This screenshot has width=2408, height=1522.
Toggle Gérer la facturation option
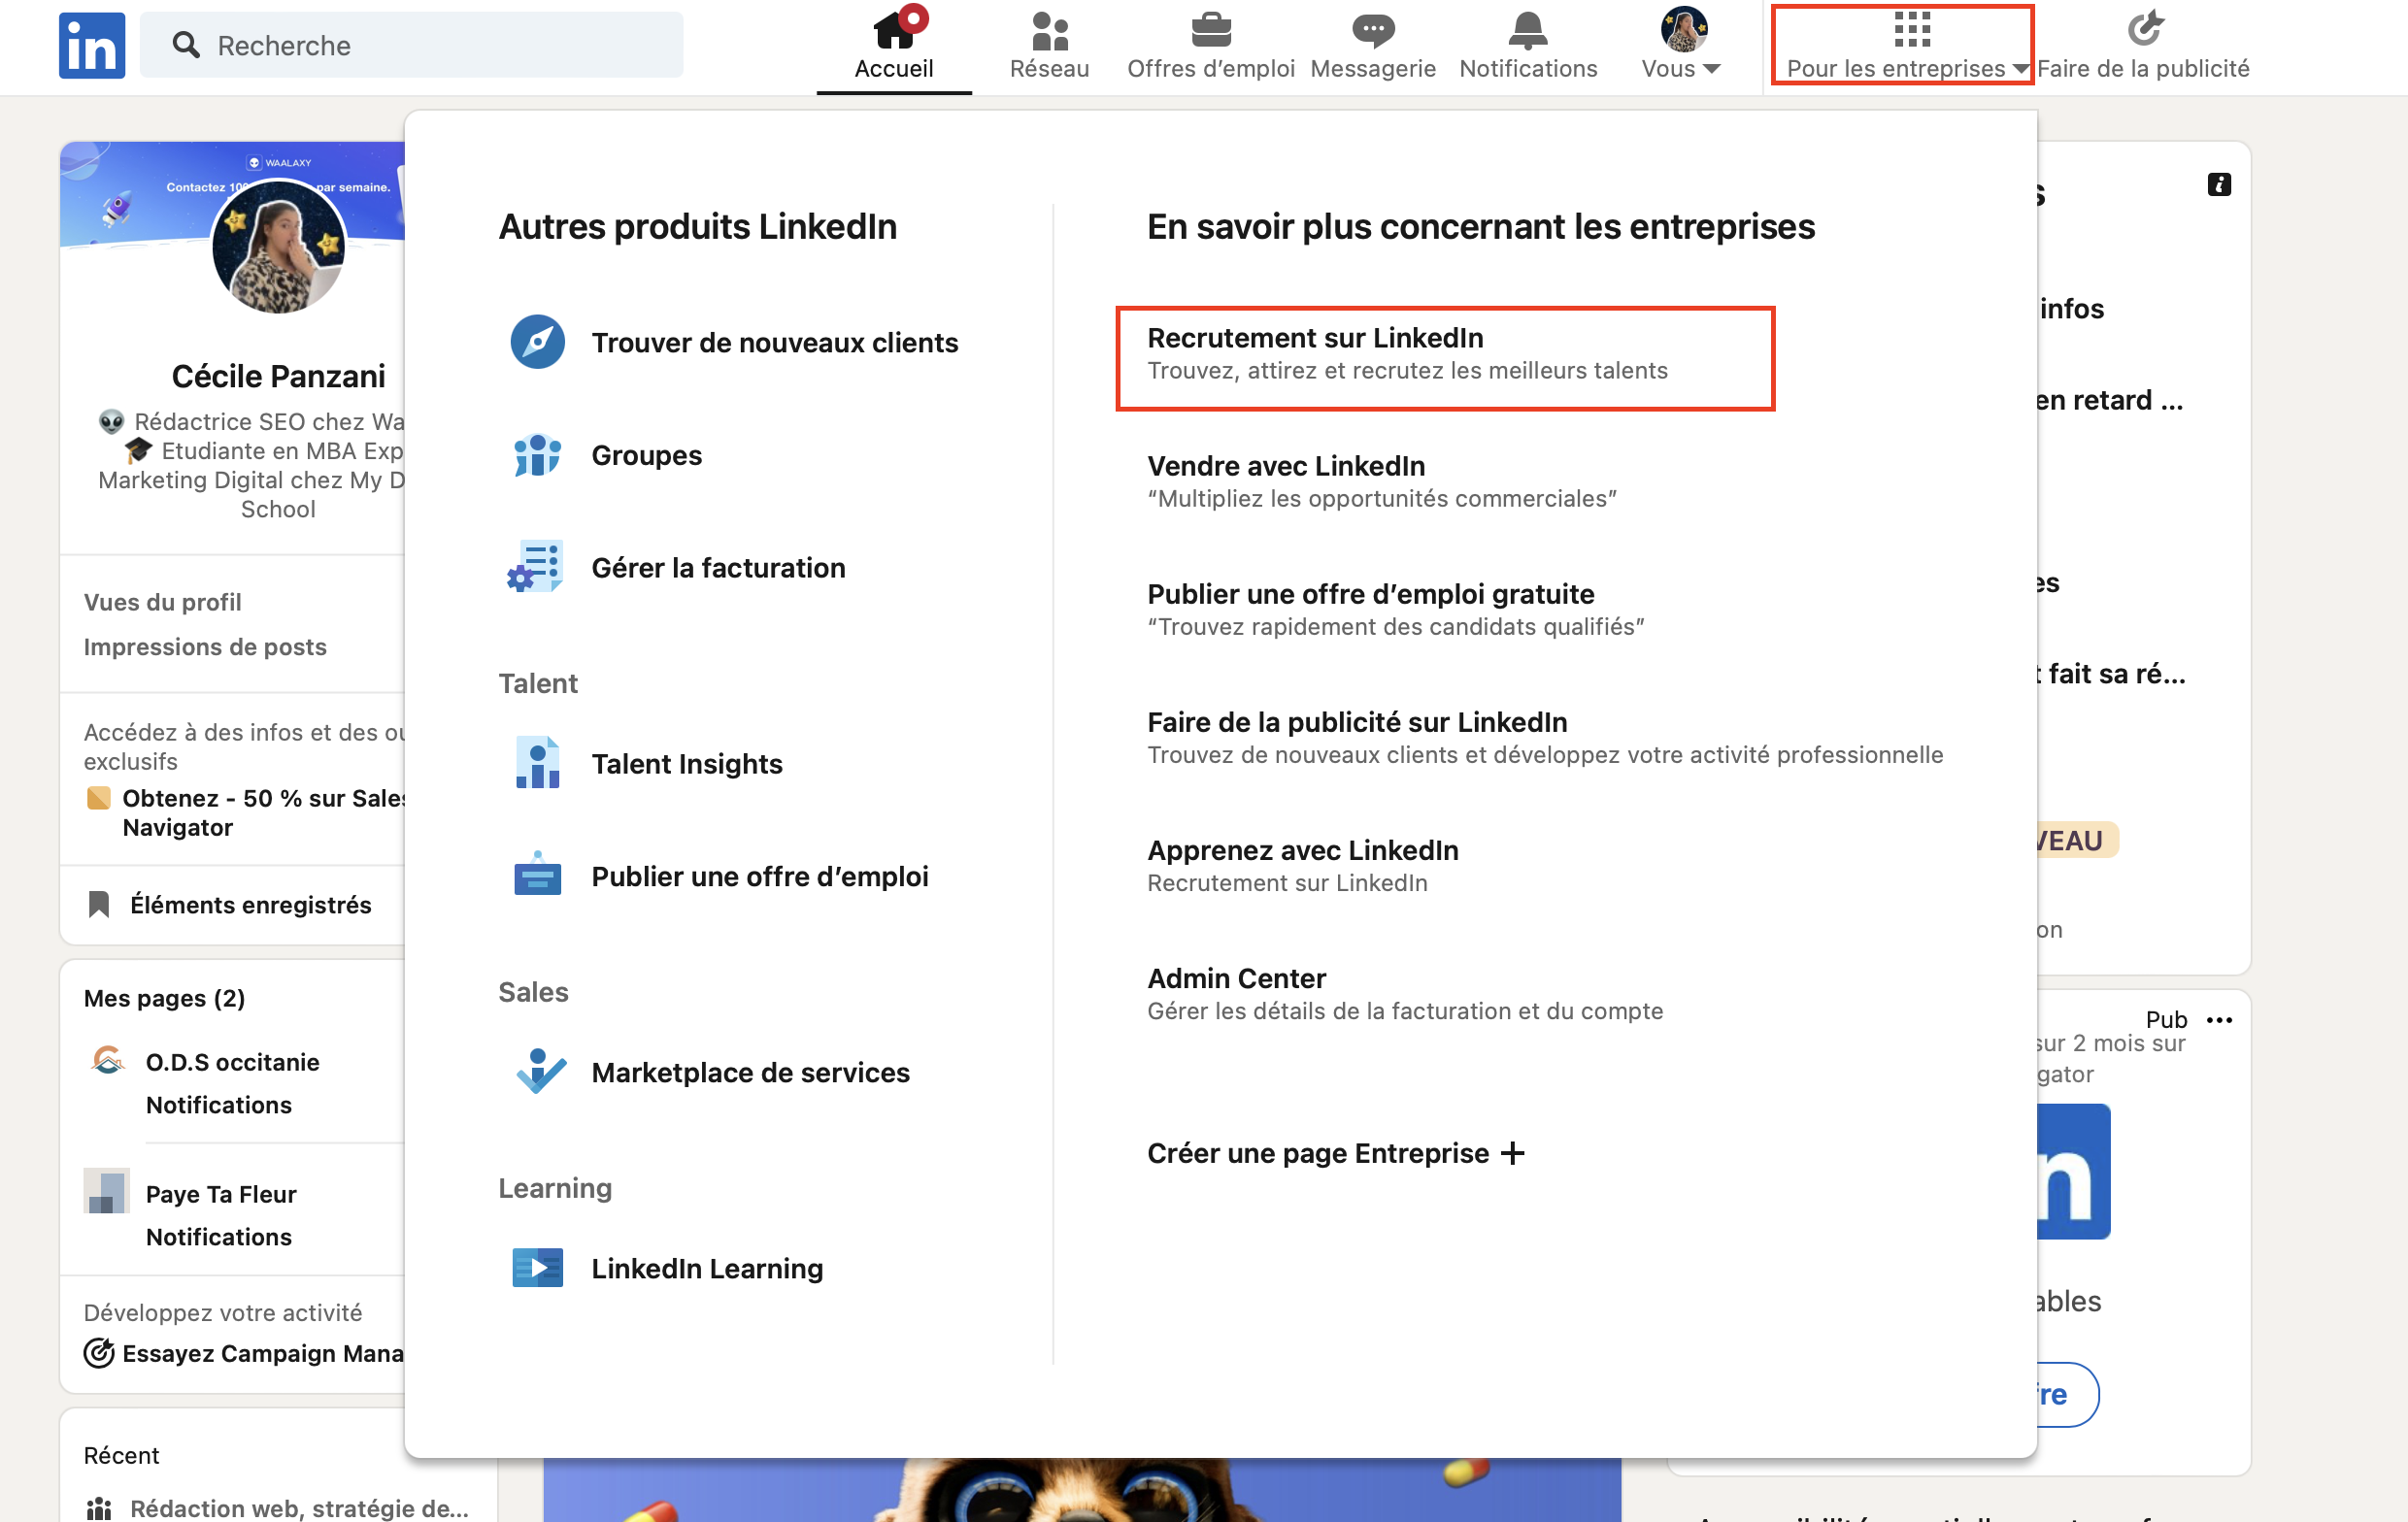click(x=718, y=566)
